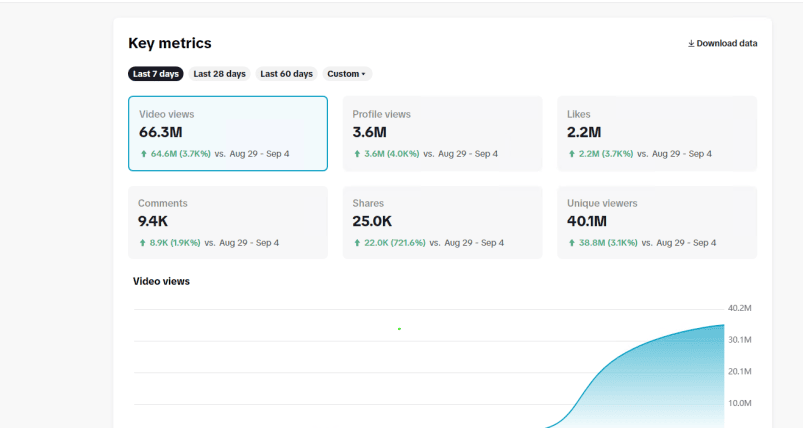Screen dimensions: 803x428
Task: Click green up arrow in Shares card
Action: (357, 243)
